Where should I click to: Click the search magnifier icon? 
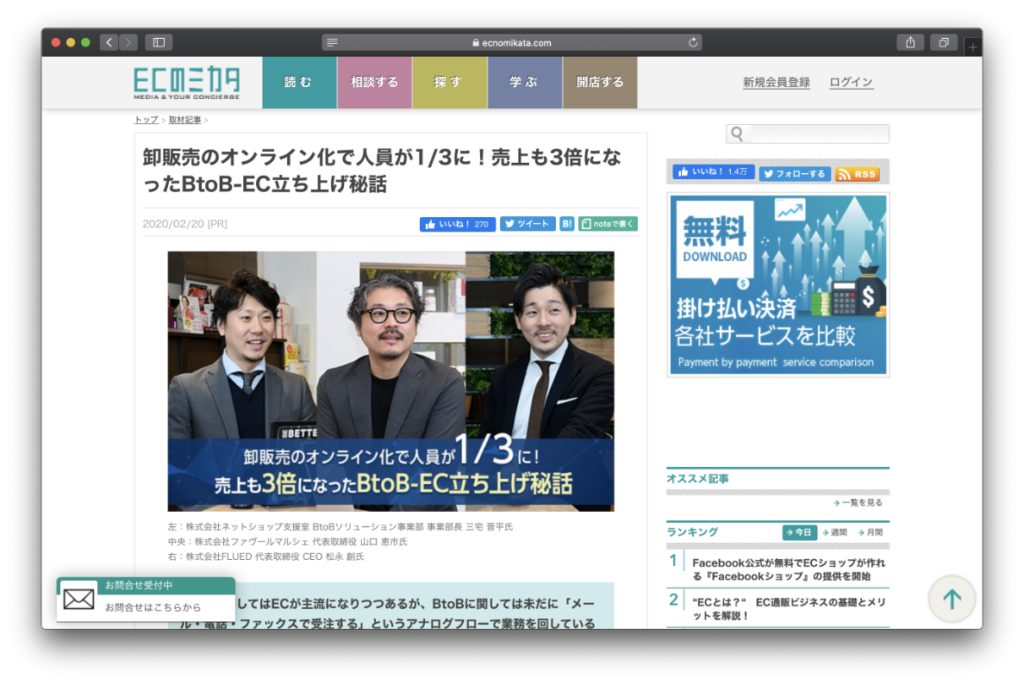(x=737, y=134)
